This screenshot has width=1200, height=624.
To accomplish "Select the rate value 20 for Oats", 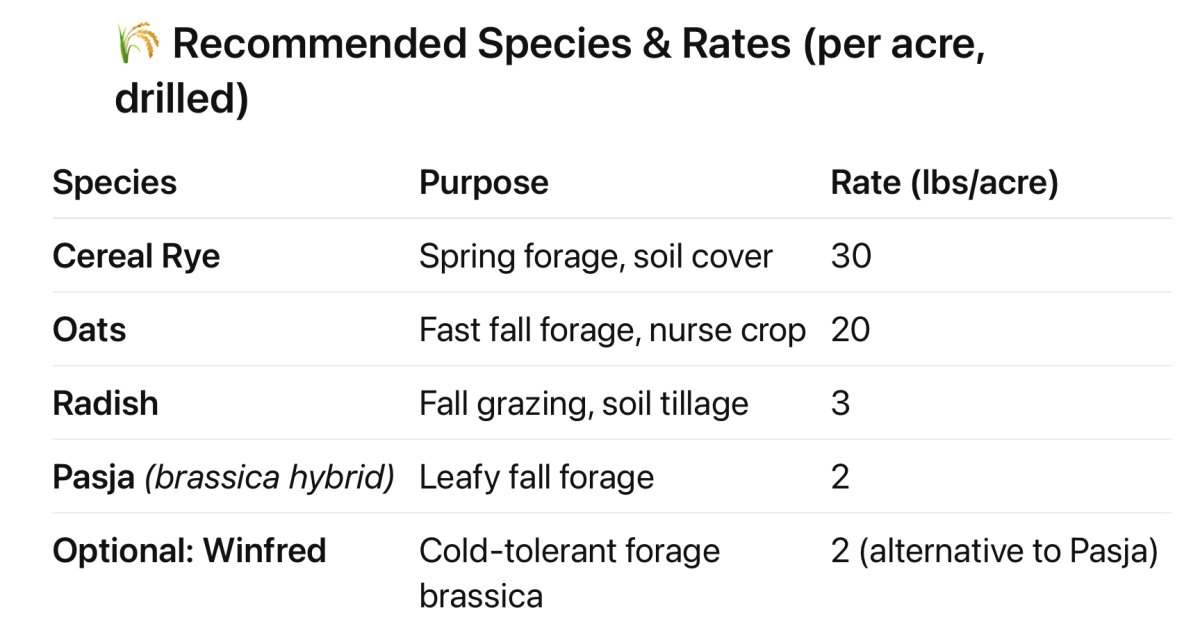I will (x=850, y=330).
